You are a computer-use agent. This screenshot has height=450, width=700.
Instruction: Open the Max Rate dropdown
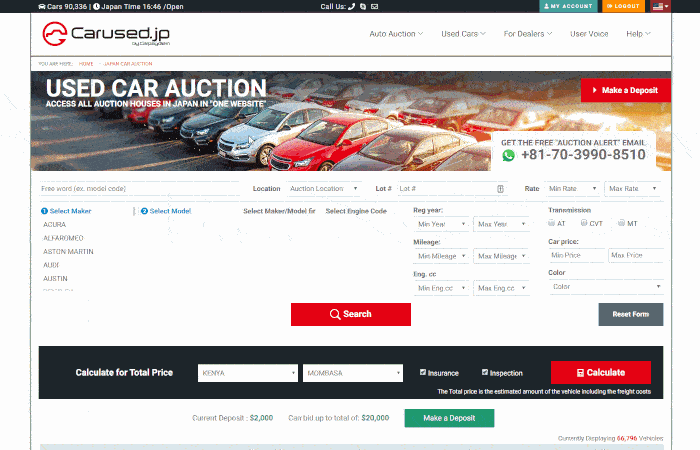(632, 189)
